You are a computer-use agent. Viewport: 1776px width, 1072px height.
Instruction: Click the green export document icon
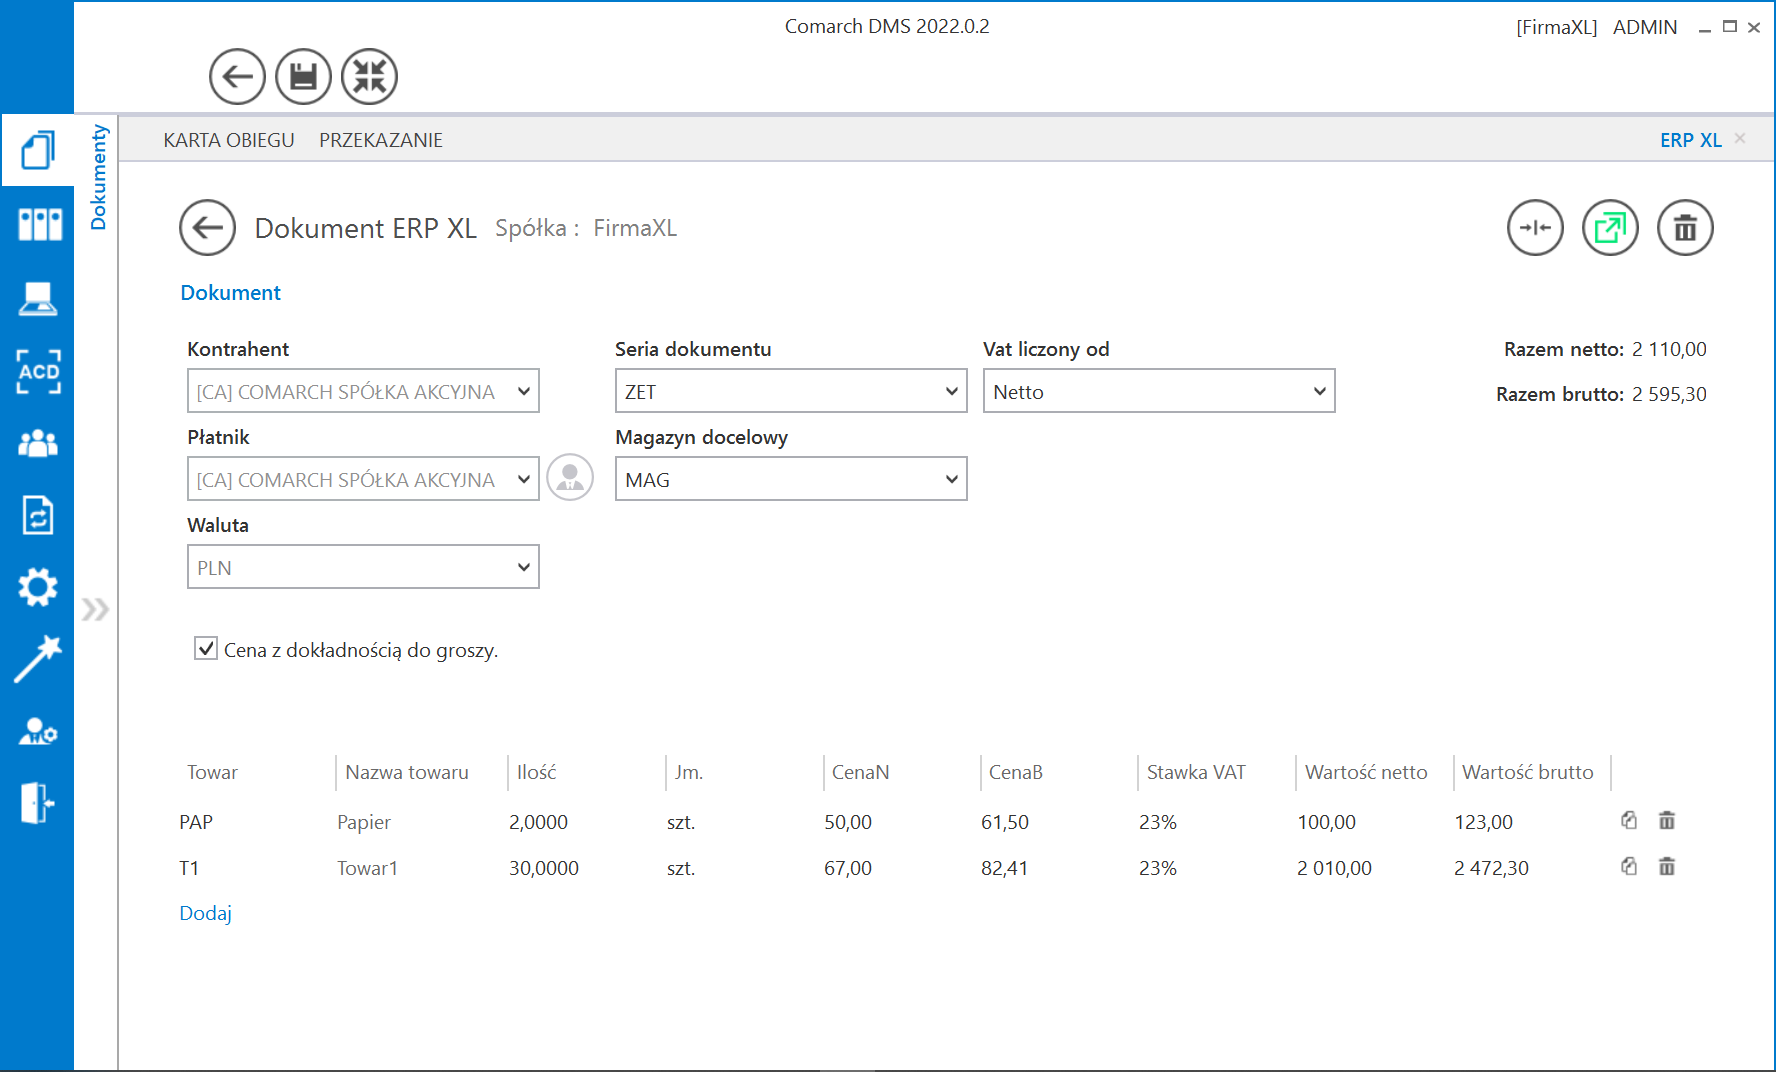point(1610,228)
